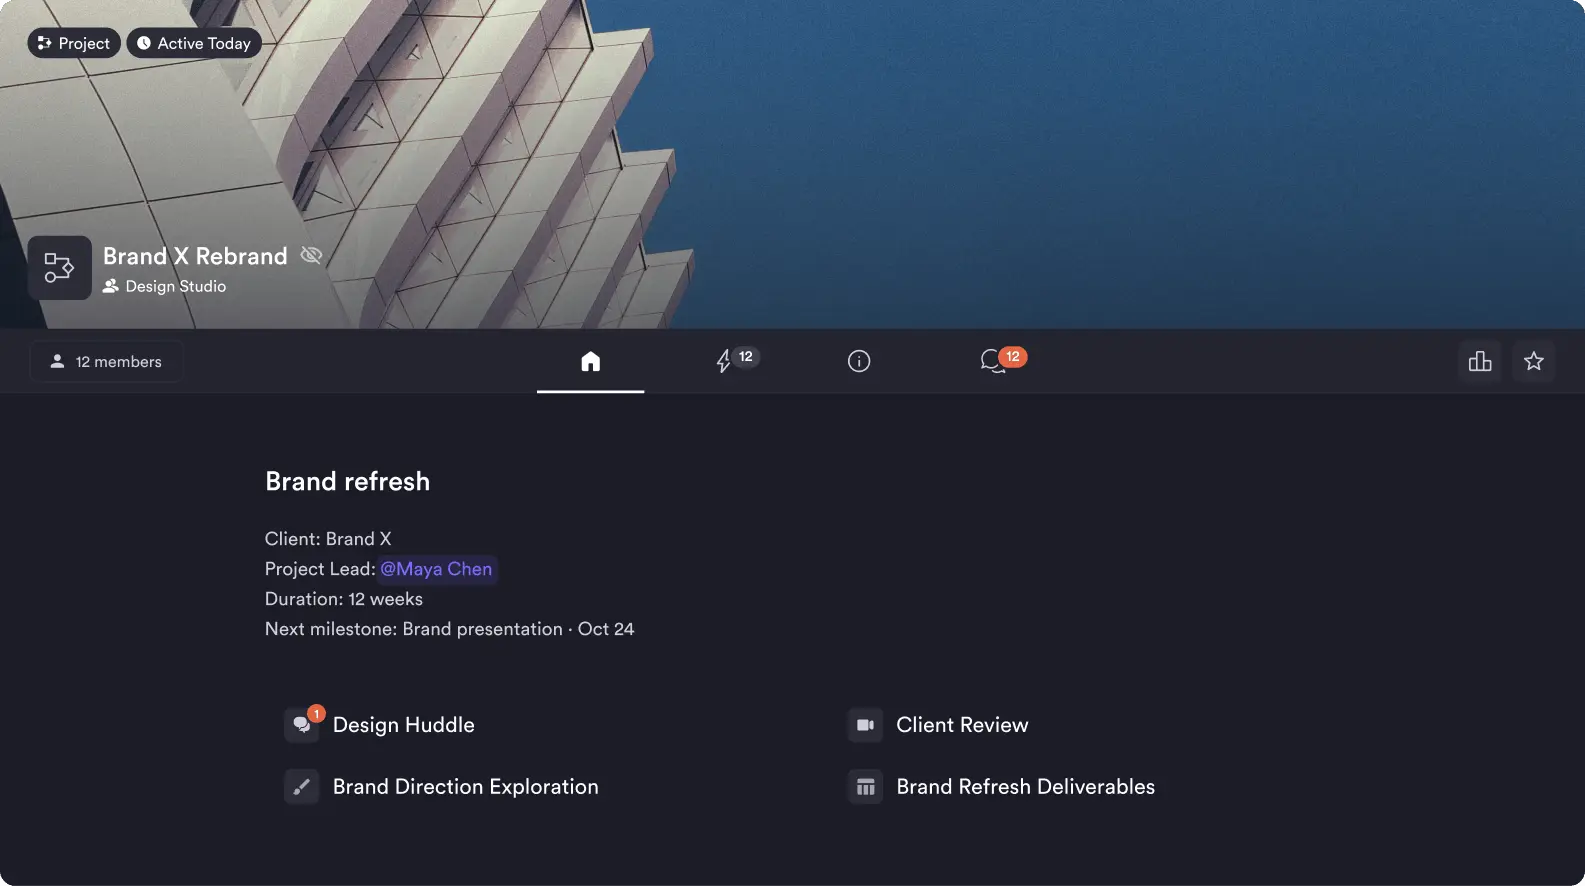The image size is (1585, 886).
Task: Click the 'Client: Brand X' text
Action: (328, 539)
